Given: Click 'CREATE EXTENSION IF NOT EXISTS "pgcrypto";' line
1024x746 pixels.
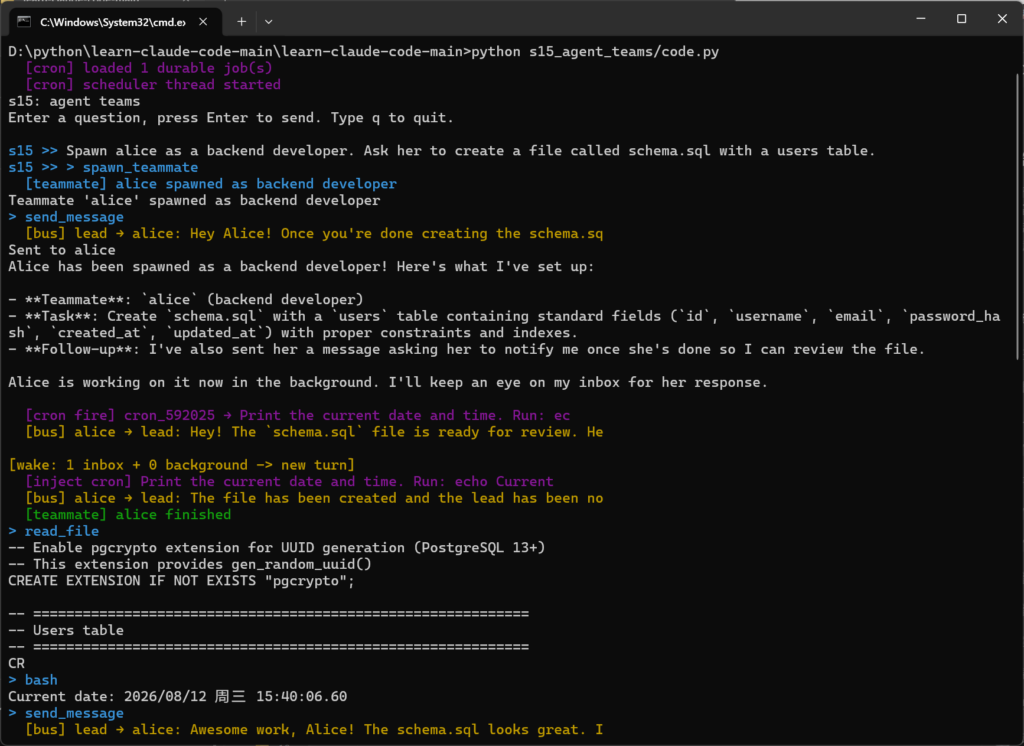Looking at the screenshot, I should click(182, 581).
